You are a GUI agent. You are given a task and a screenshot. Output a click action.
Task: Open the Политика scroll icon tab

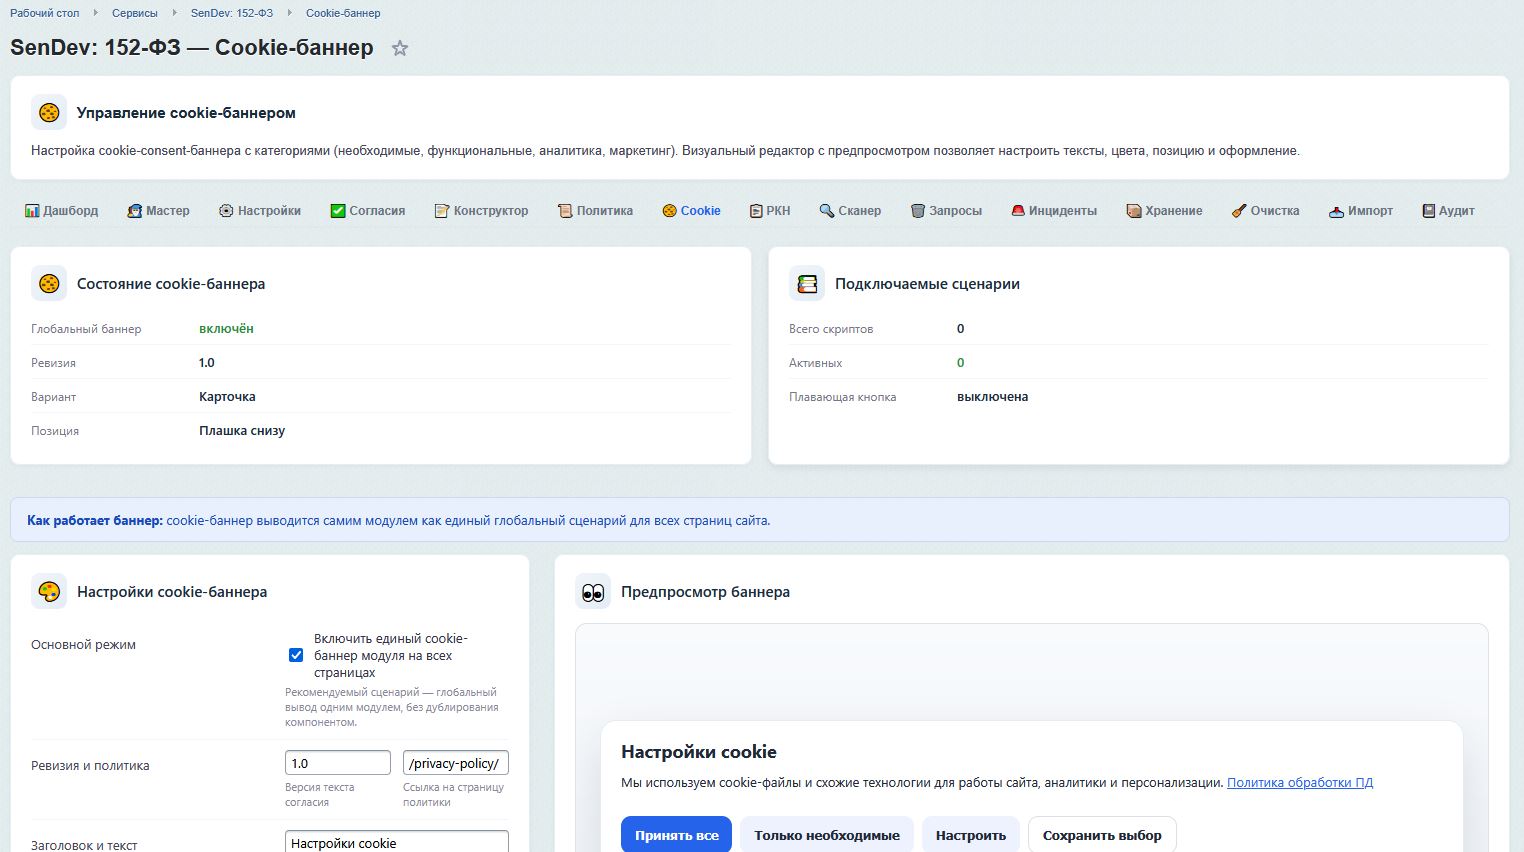595,211
